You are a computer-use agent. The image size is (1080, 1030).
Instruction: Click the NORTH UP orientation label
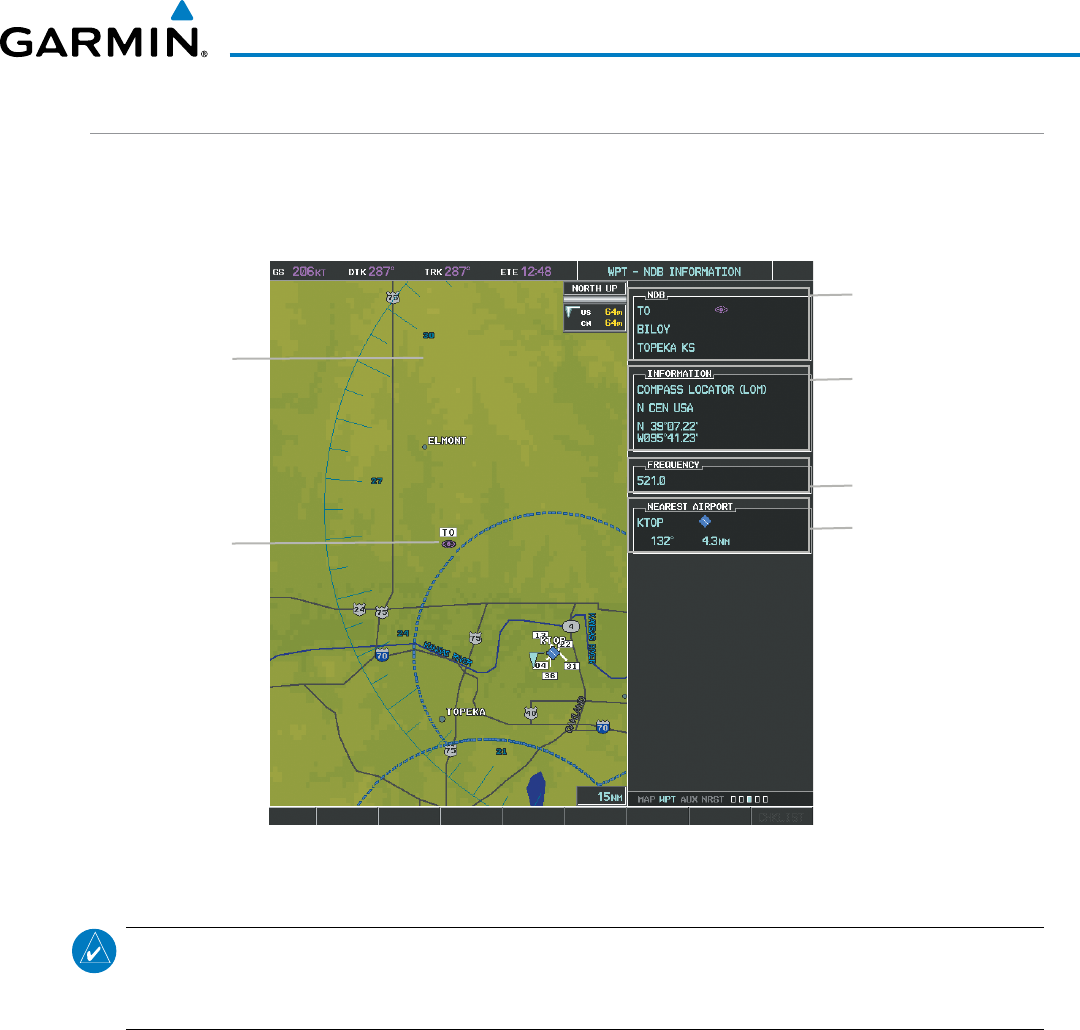click(594, 289)
